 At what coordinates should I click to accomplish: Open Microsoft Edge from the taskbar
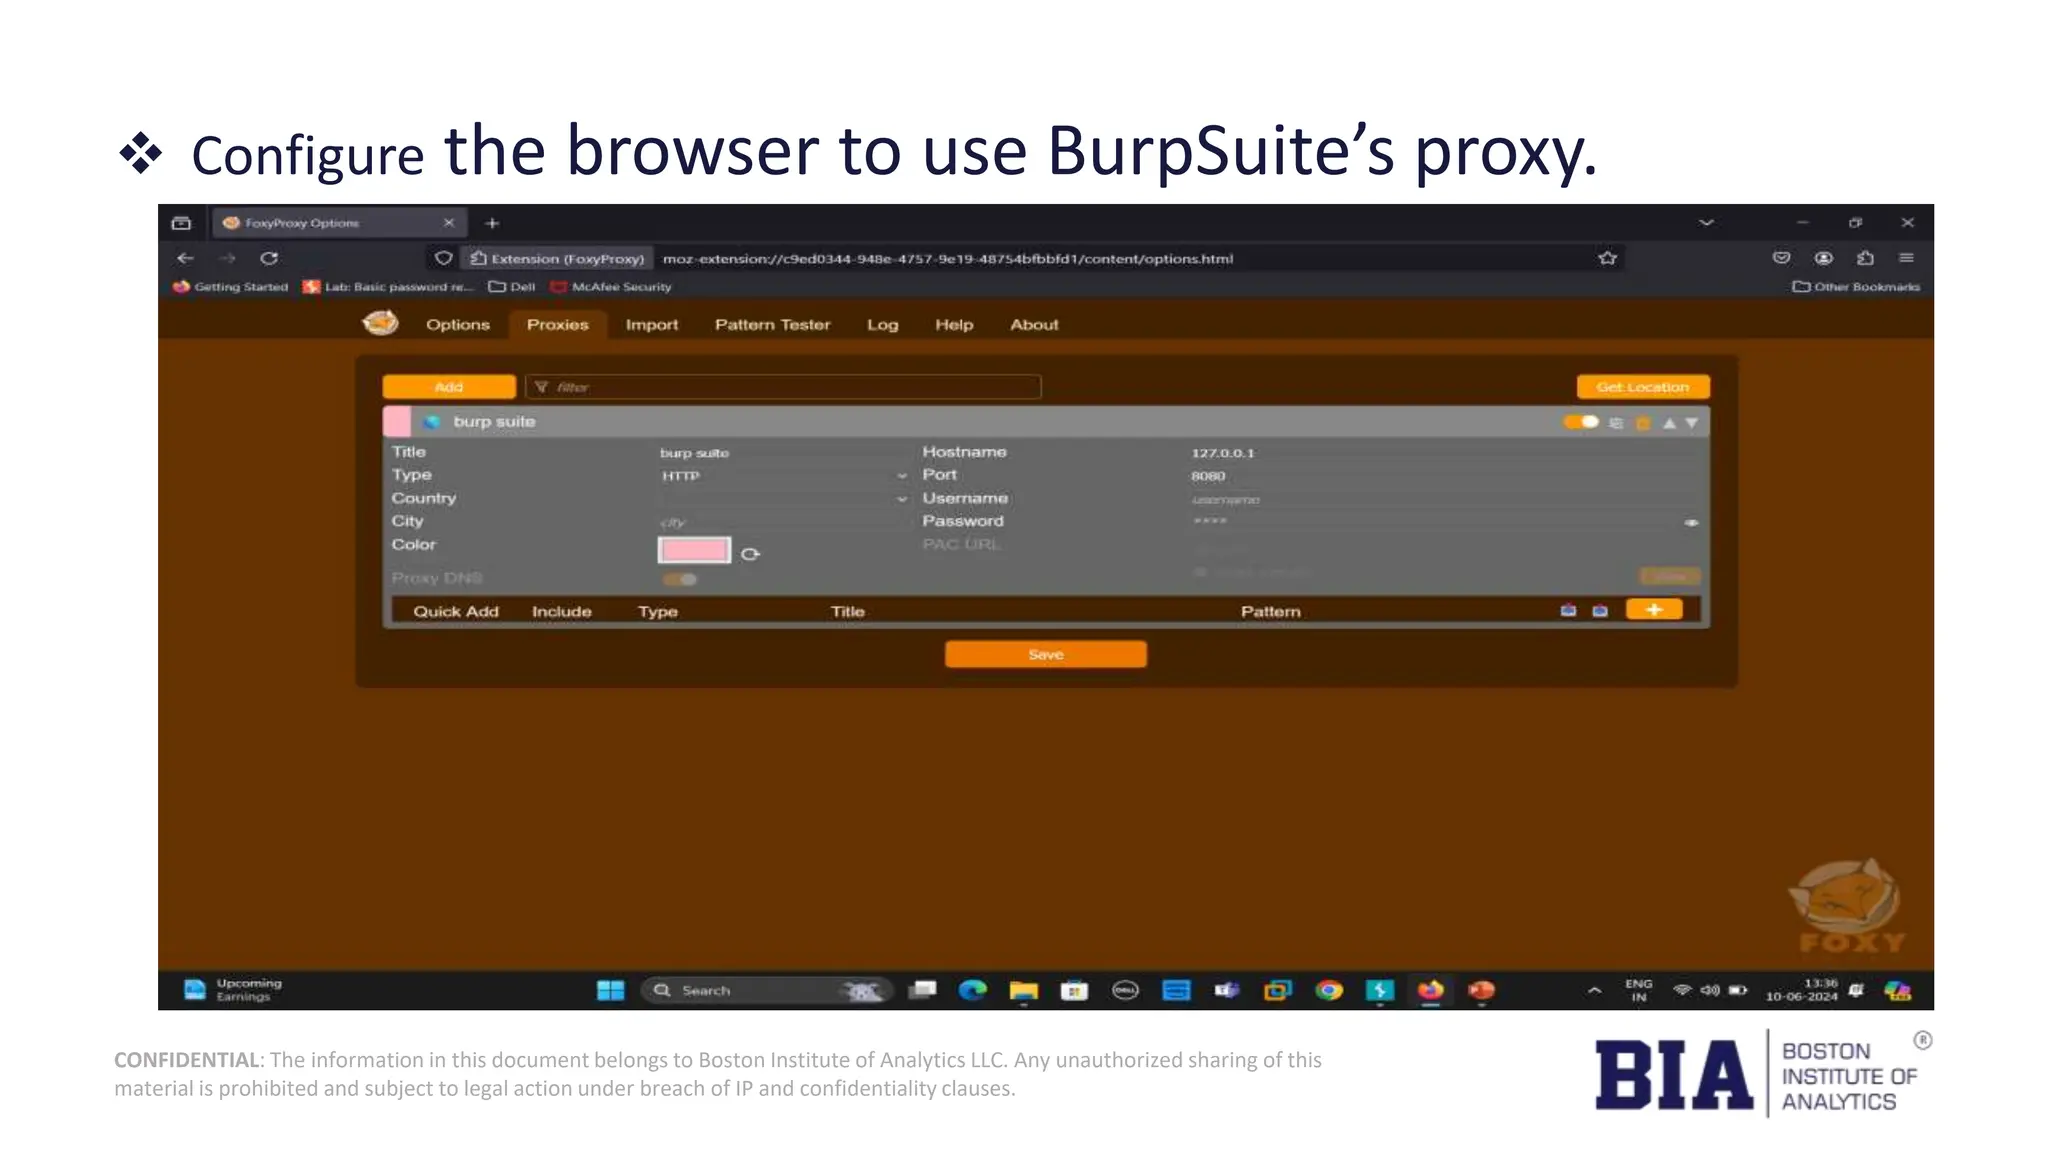click(x=972, y=990)
